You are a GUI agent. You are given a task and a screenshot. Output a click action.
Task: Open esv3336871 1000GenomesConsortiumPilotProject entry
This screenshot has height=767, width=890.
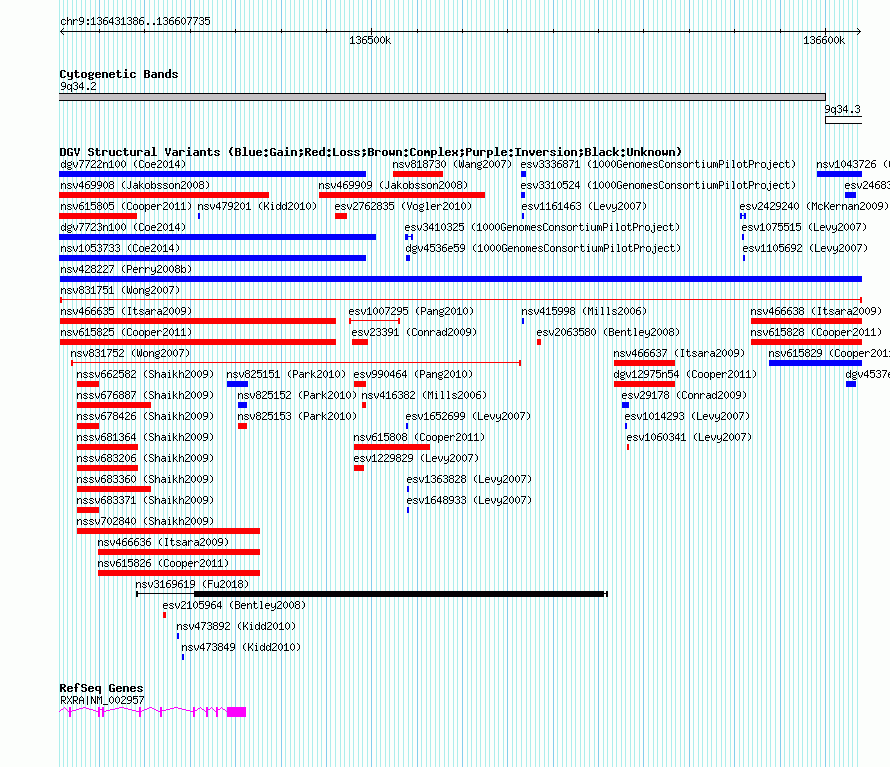[658, 165]
